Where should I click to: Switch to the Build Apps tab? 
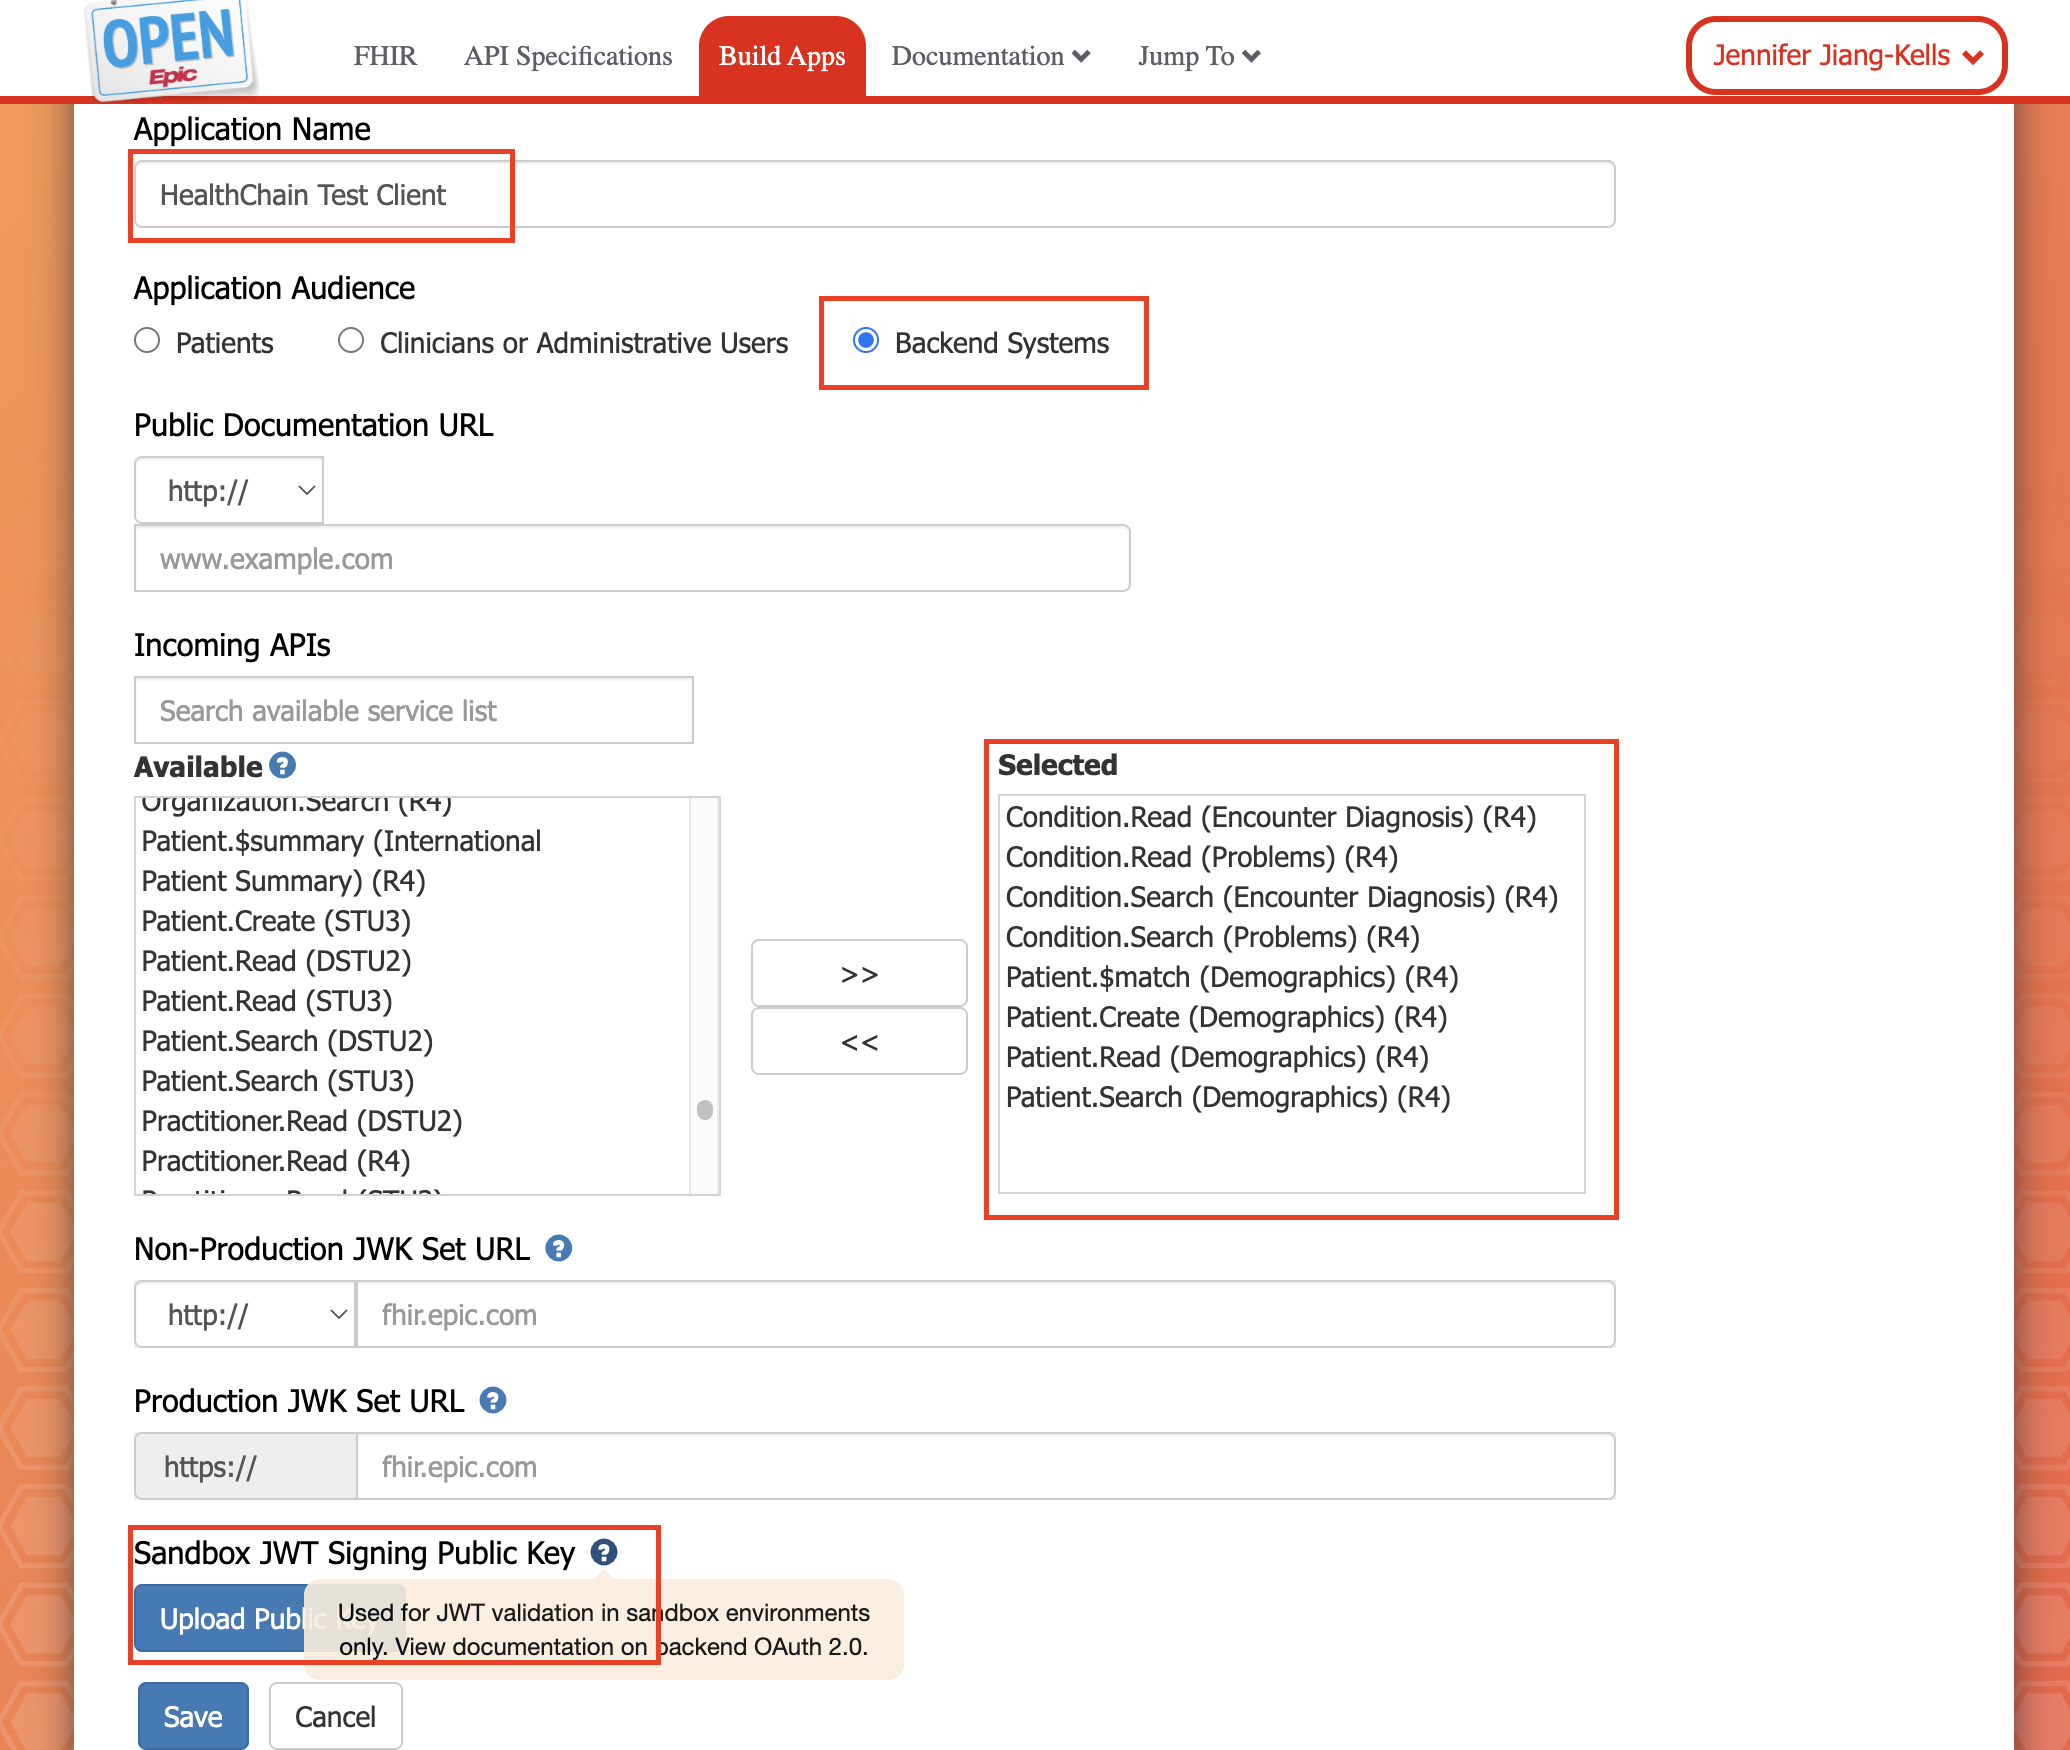(x=781, y=56)
